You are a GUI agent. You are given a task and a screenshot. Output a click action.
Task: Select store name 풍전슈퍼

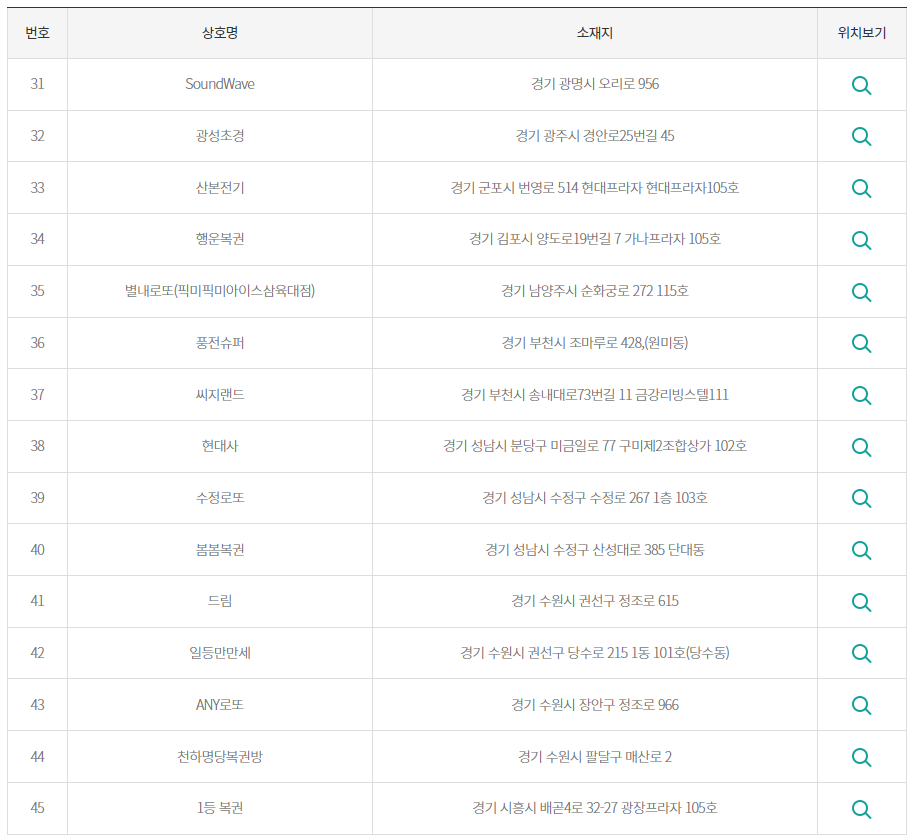tap(220, 342)
